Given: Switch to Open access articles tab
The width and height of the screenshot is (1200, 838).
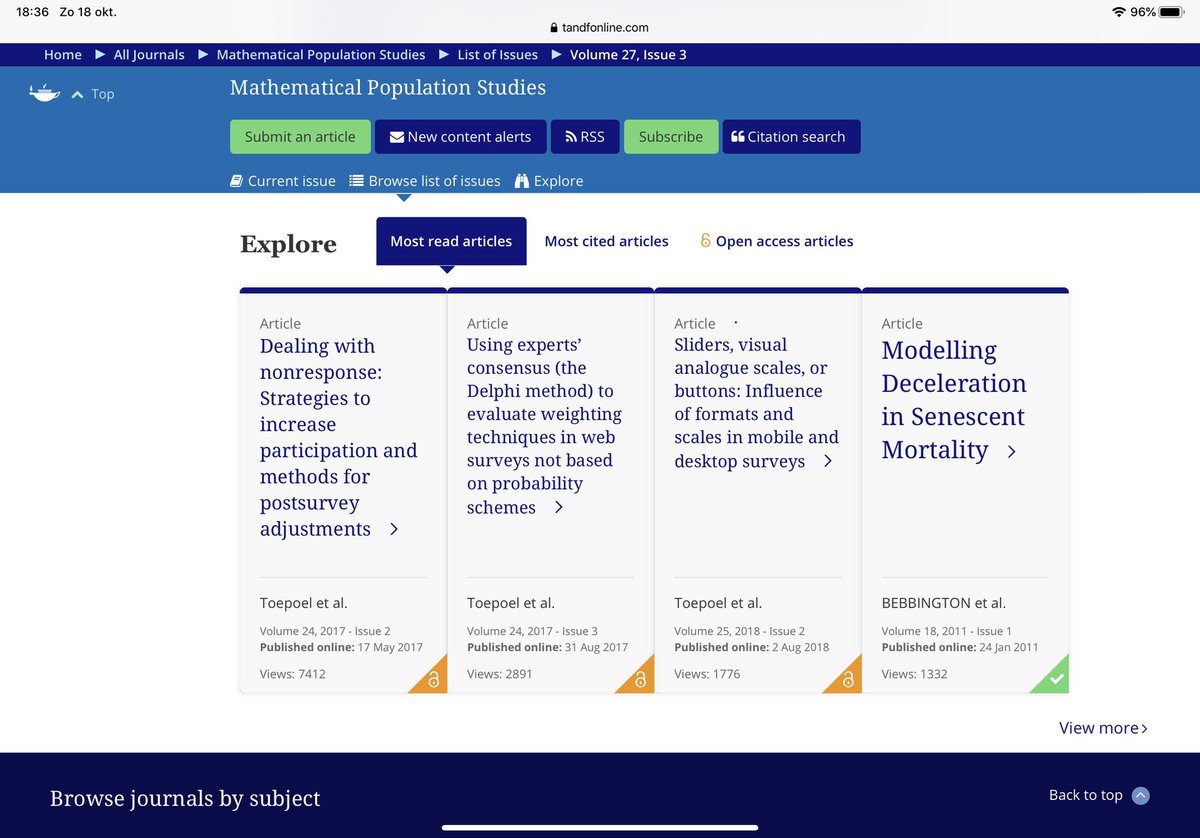Looking at the screenshot, I should [777, 241].
